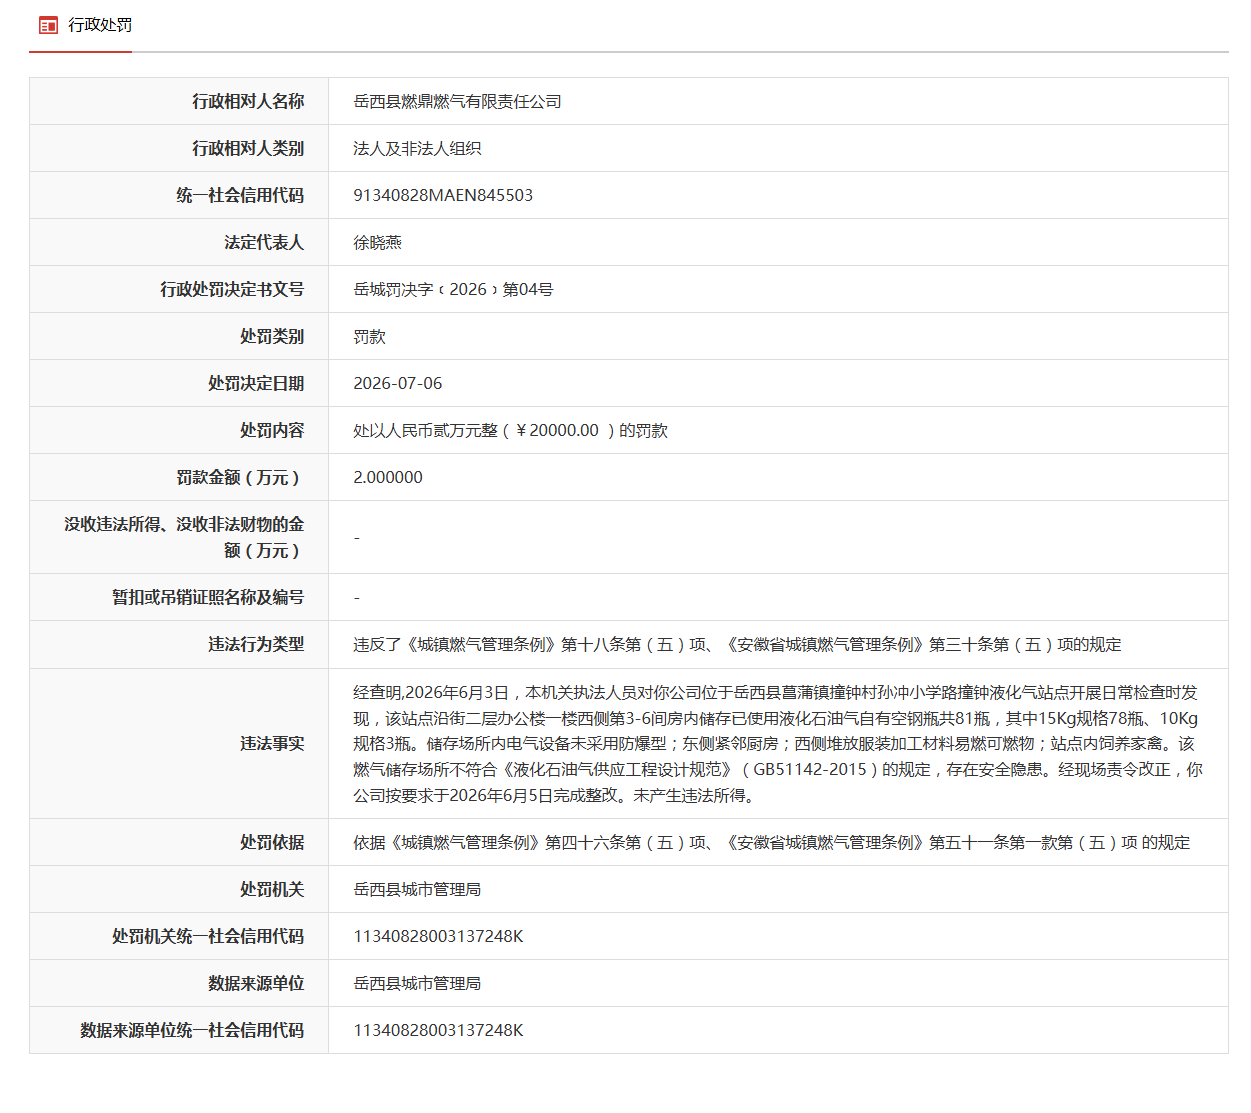The width and height of the screenshot is (1251, 1113).
Task: Click the 违法事实 label
Action: 272,743
